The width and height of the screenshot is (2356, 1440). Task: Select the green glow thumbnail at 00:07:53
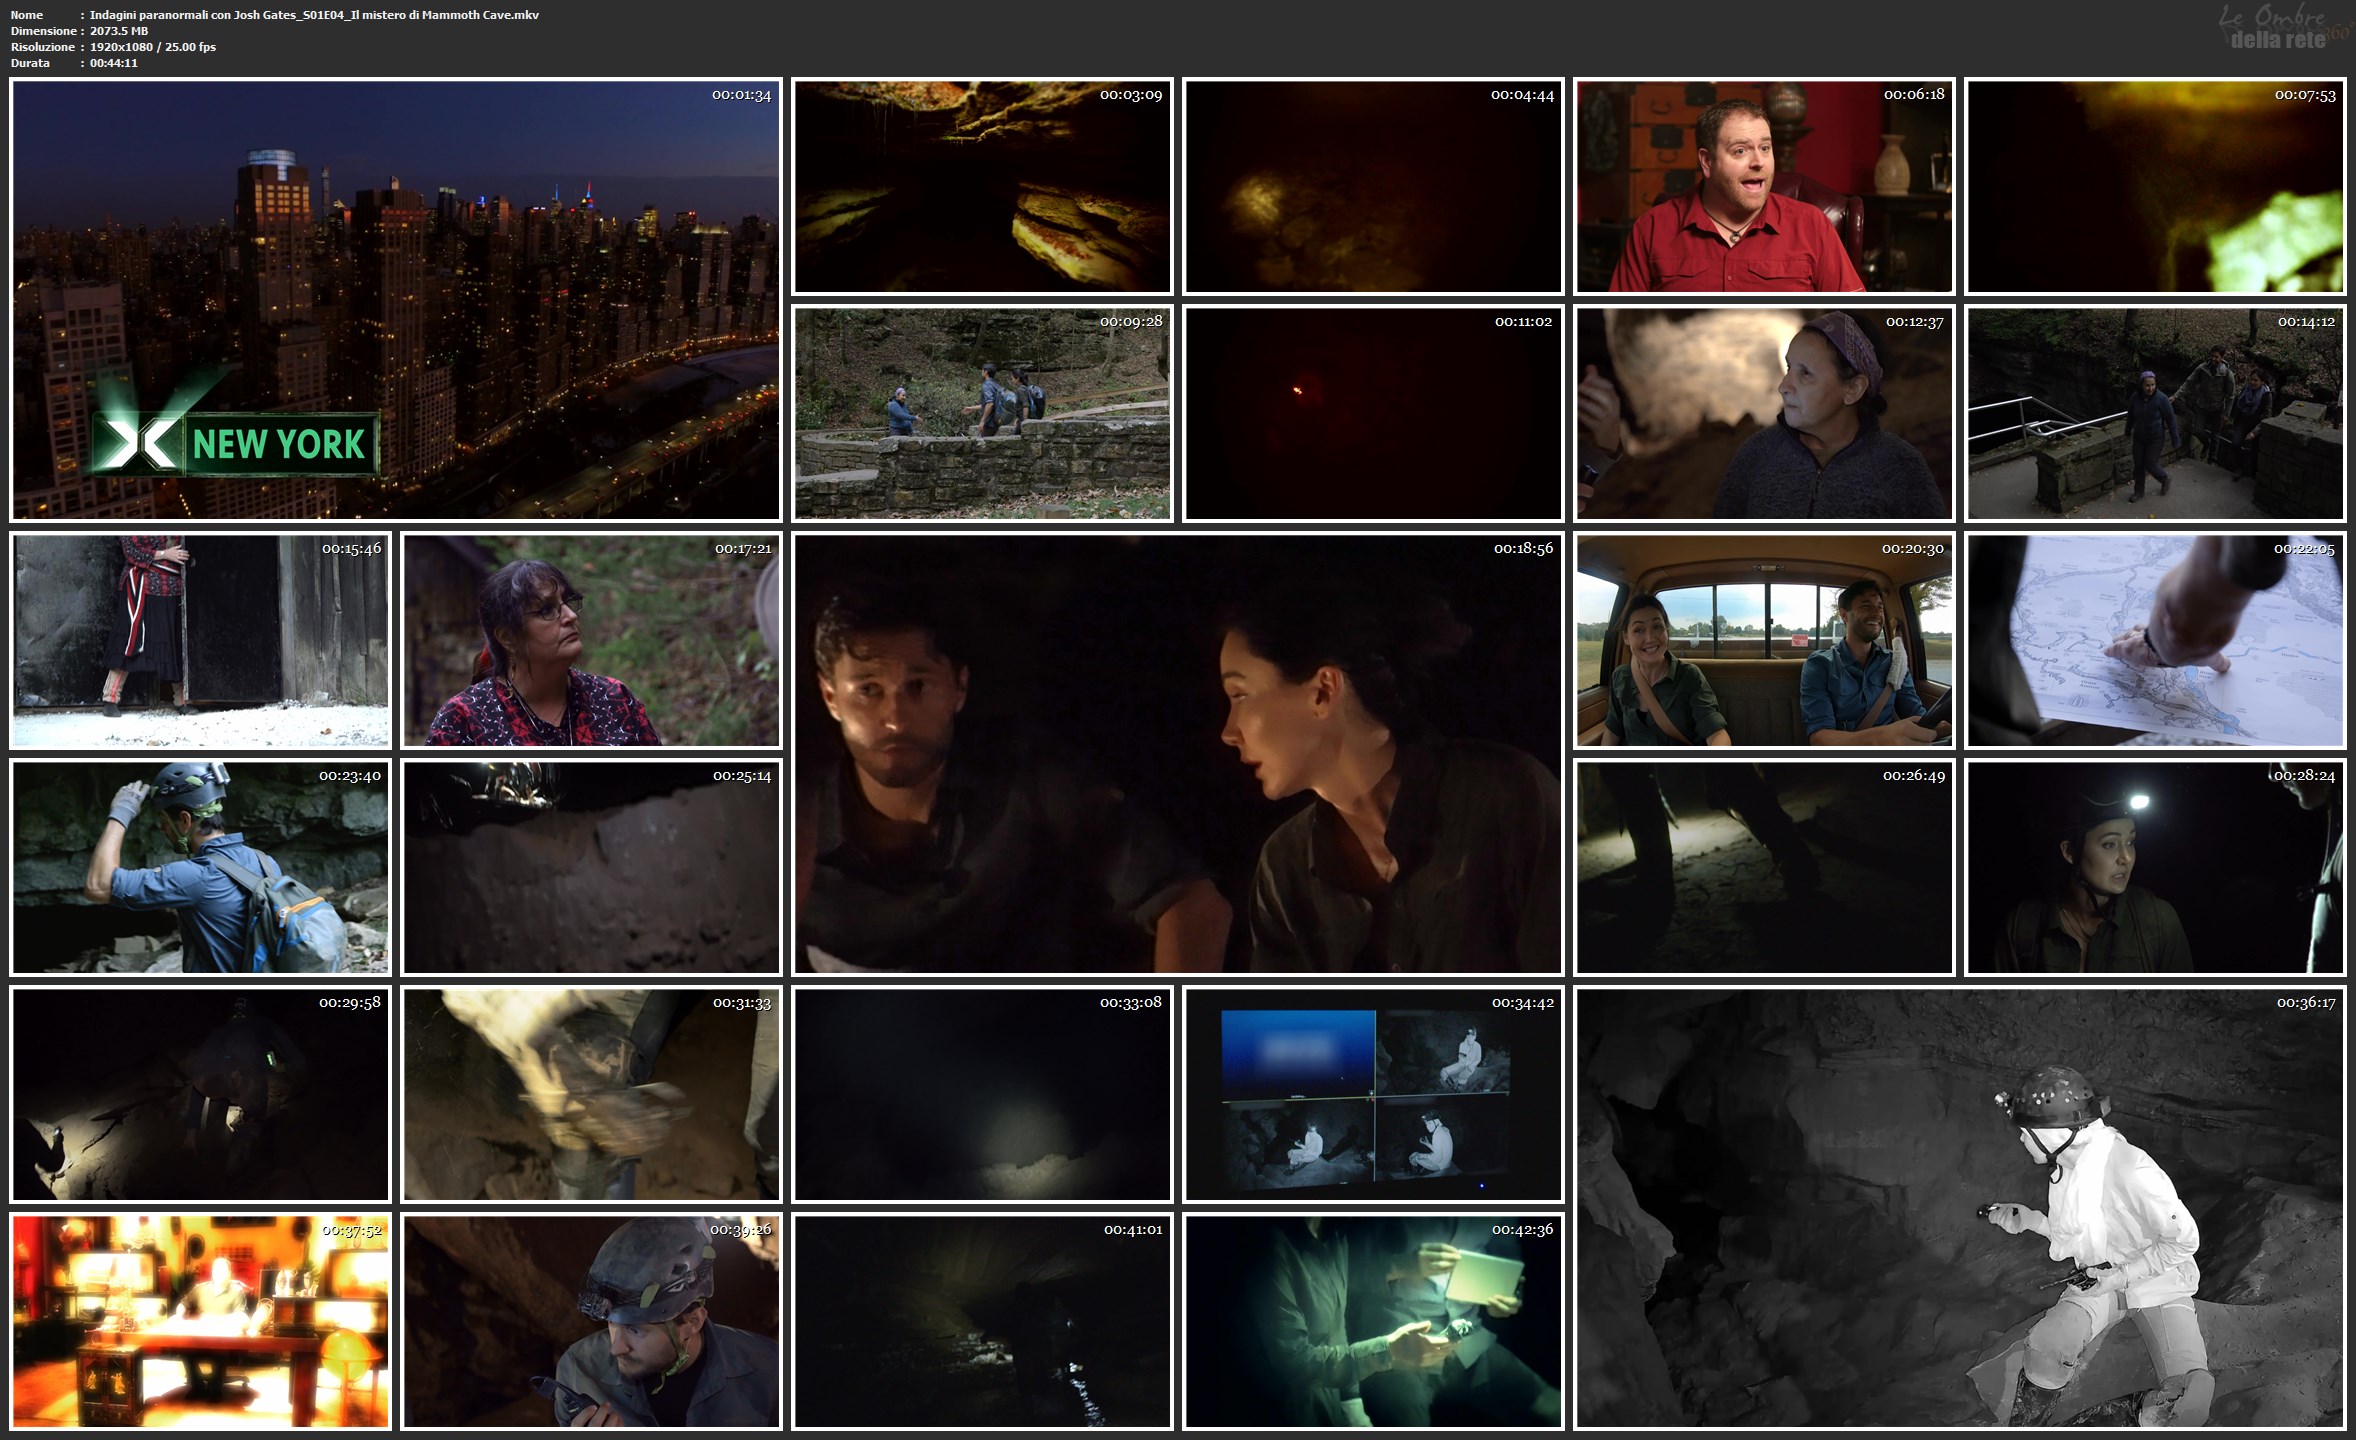[2155, 187]
